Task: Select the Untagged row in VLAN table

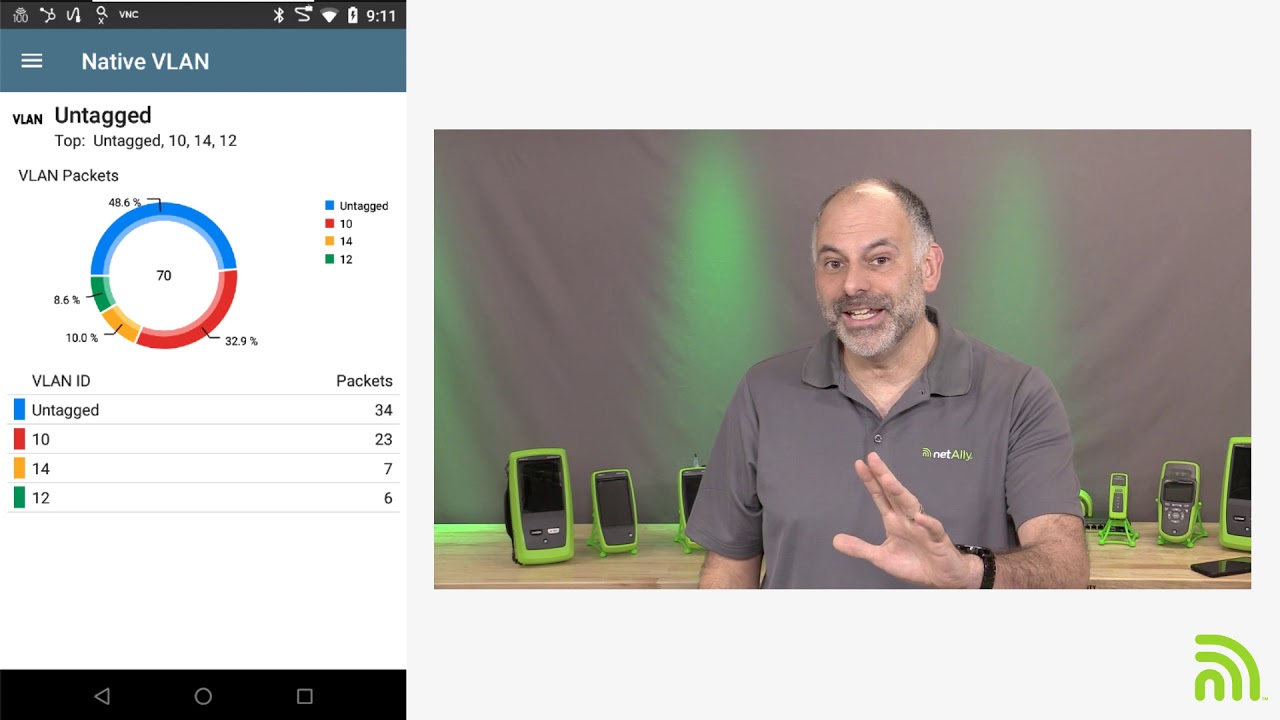Action: (x=203, y=410)
